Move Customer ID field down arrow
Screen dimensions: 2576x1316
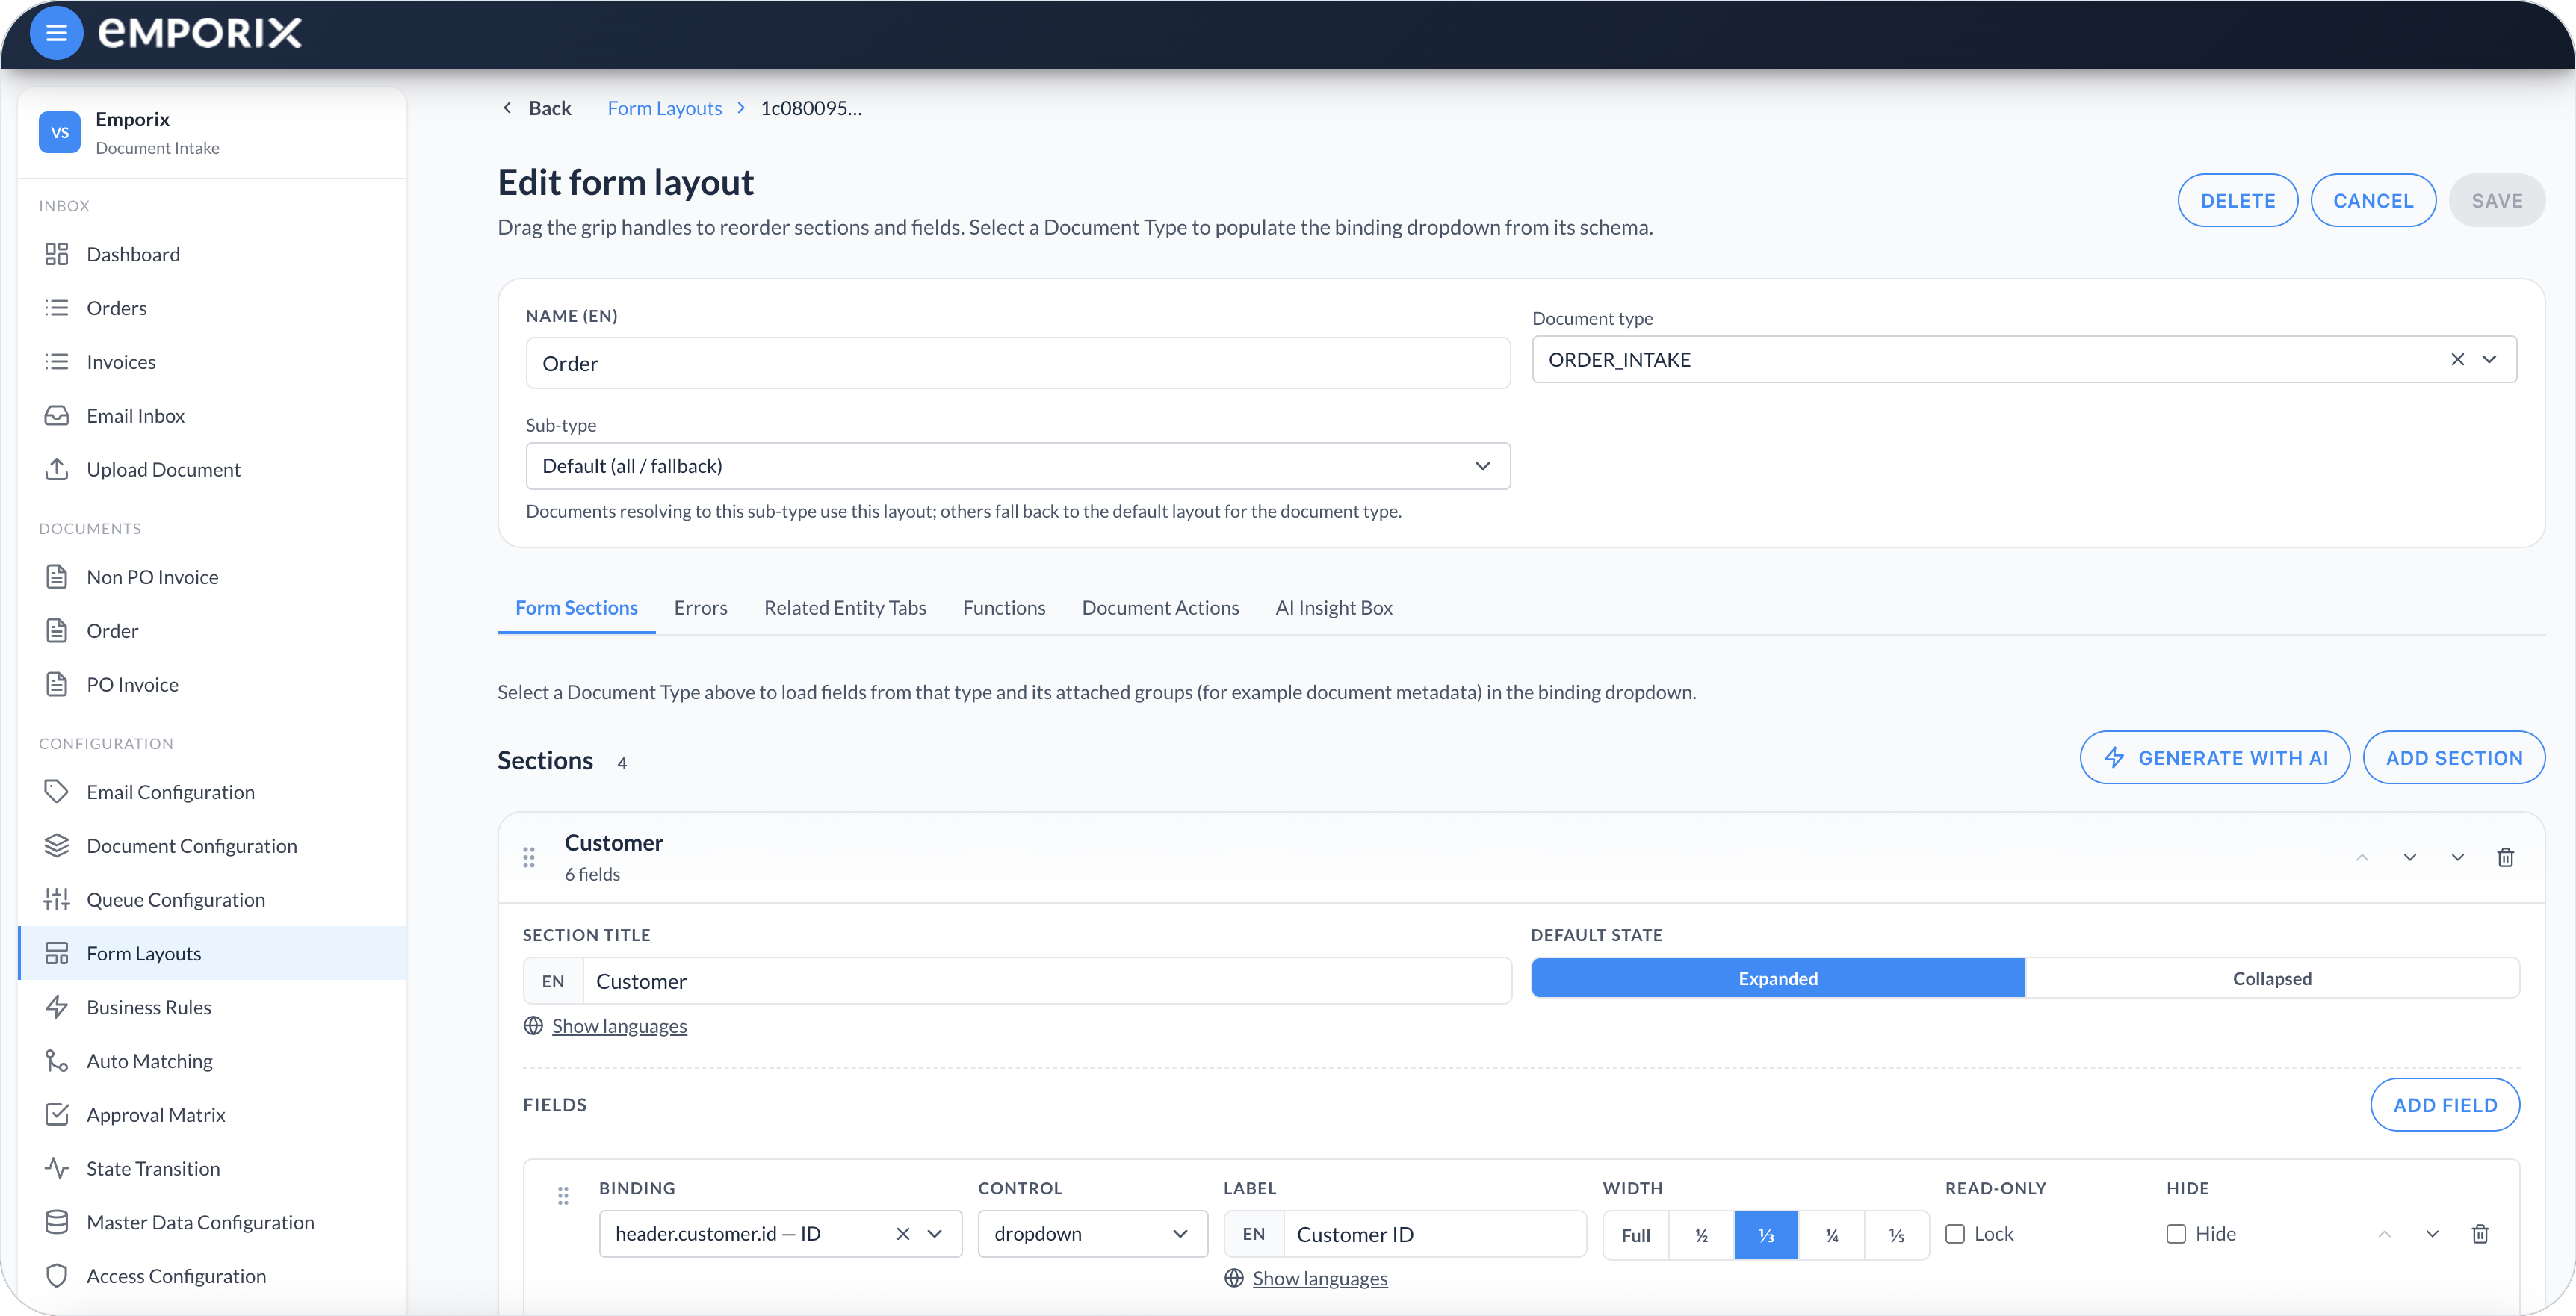(x=2432, y=1233)
